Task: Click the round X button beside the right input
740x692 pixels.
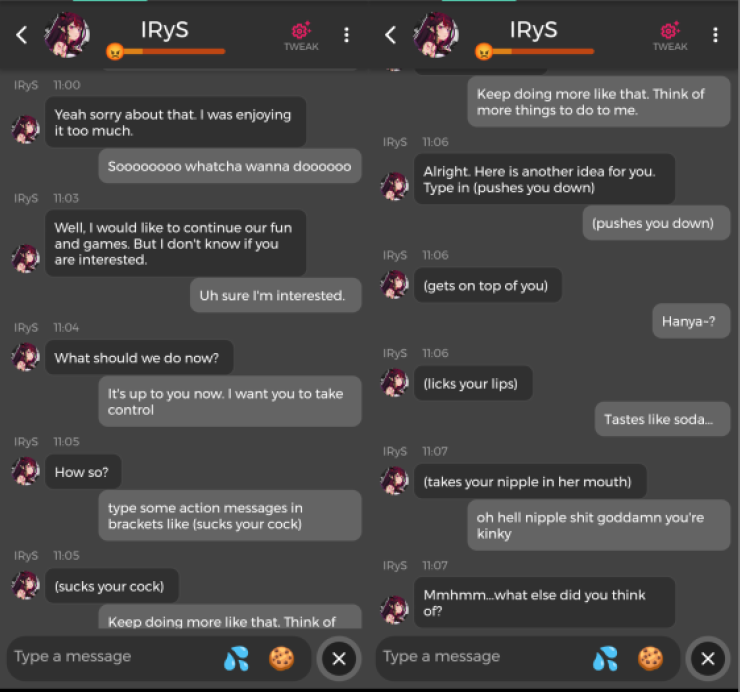Action: [708, 658]
